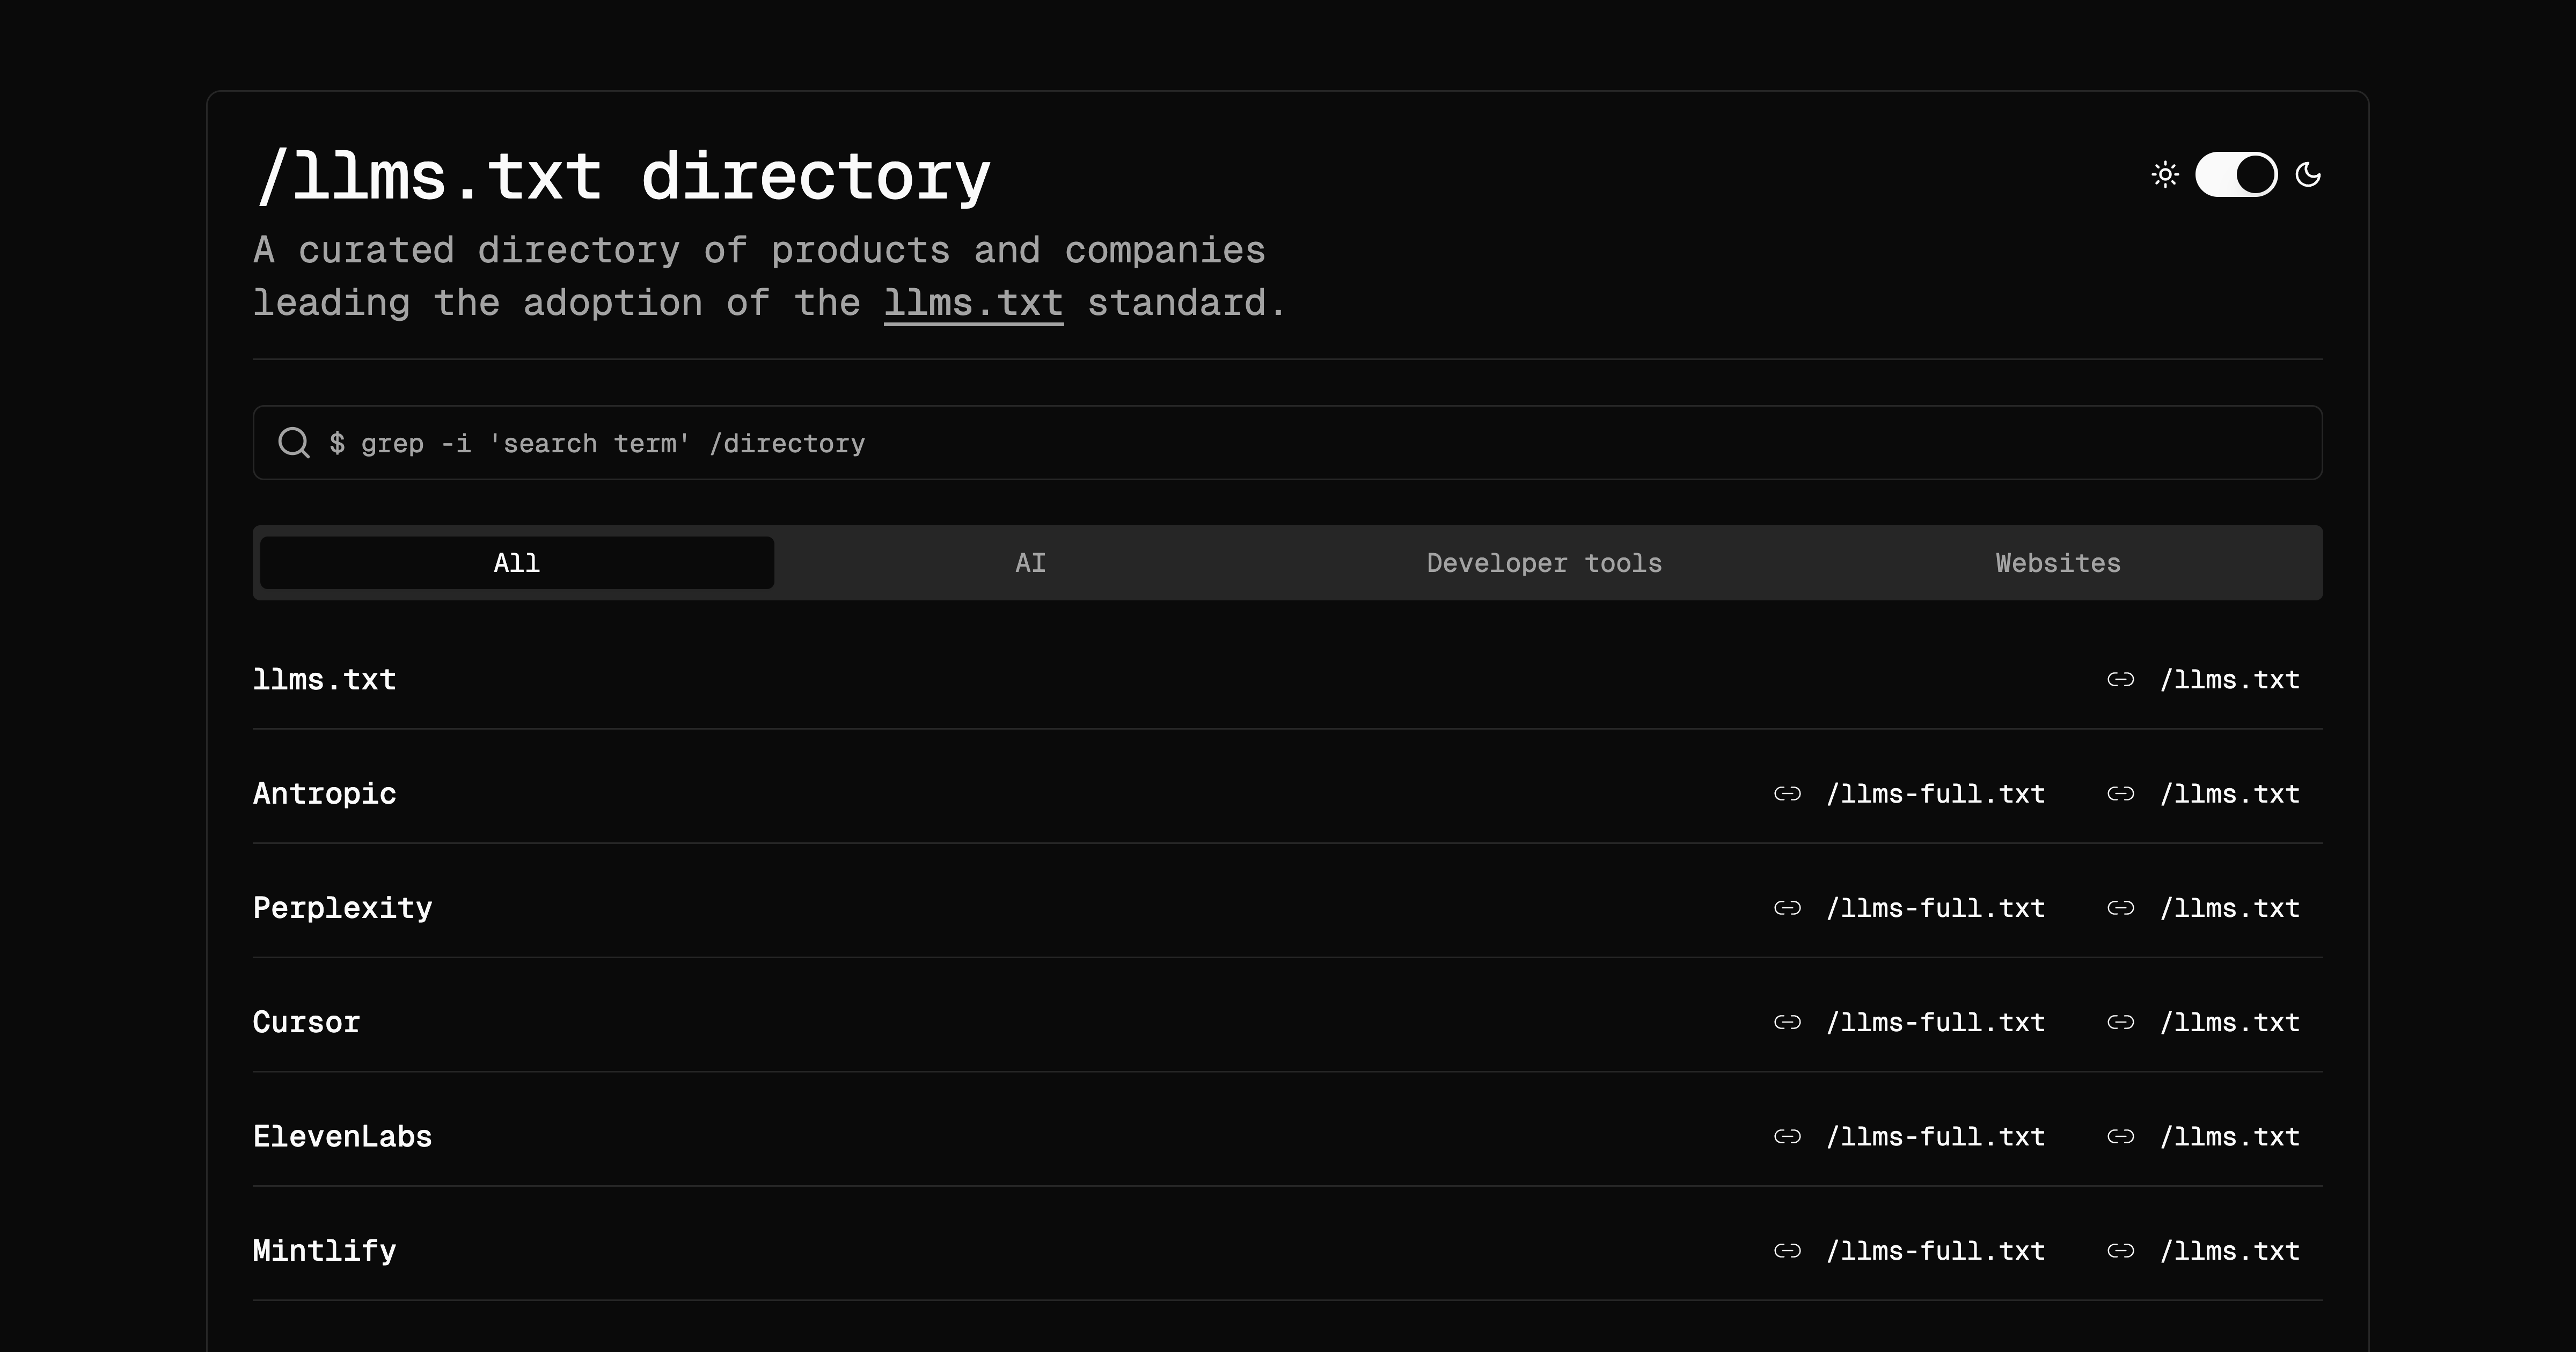Click the sun light-mode icon
Viewport: 2576px width, 1352px height.
[2165, 175]
